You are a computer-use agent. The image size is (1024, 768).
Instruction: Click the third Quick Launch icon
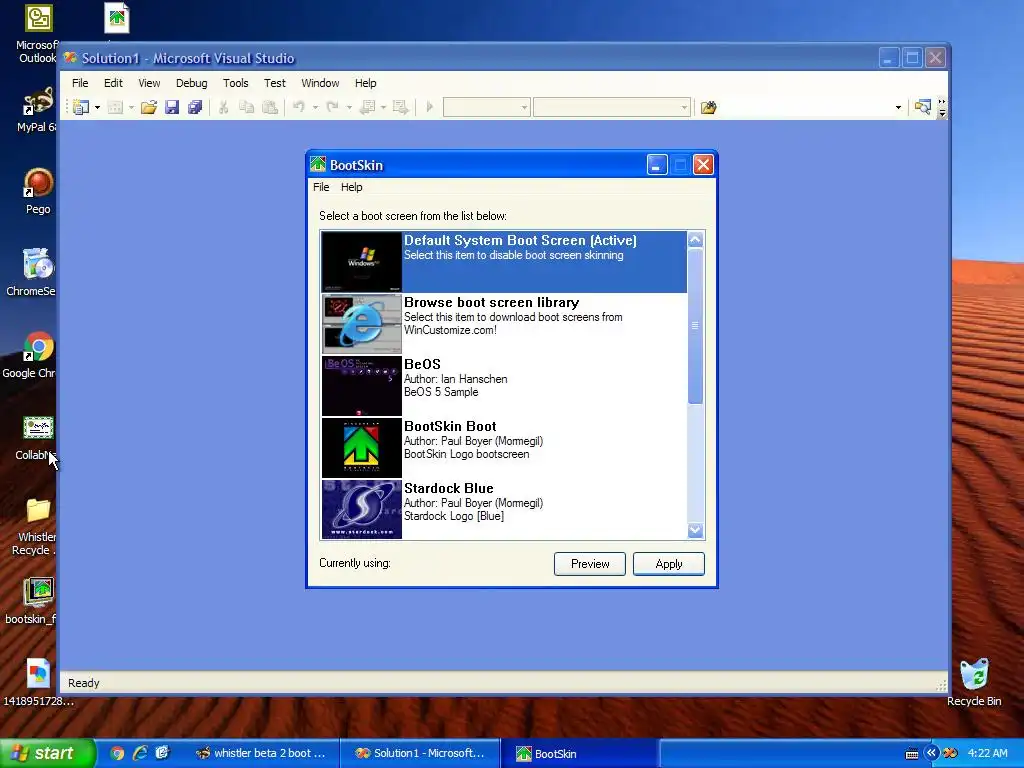point(163,753)
